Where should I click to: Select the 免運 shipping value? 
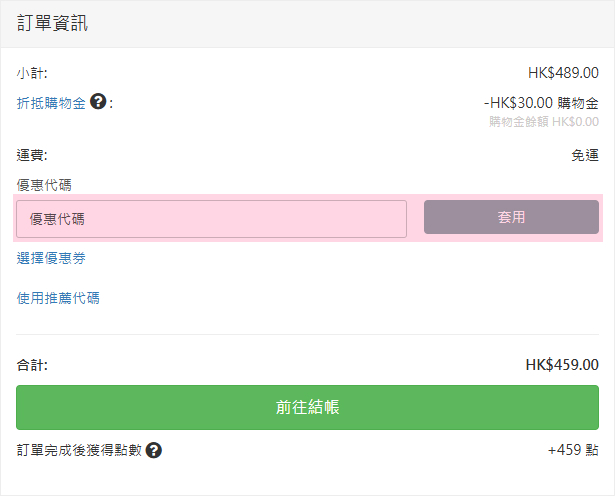click(585, 155)
